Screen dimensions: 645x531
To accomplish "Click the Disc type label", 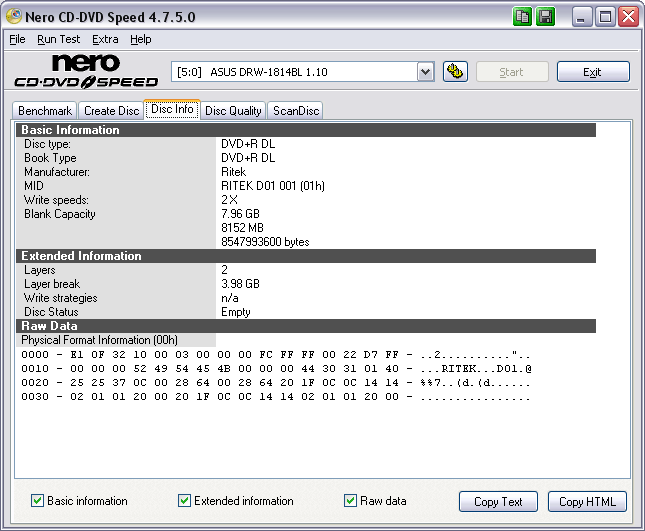I will coord(47,144).
